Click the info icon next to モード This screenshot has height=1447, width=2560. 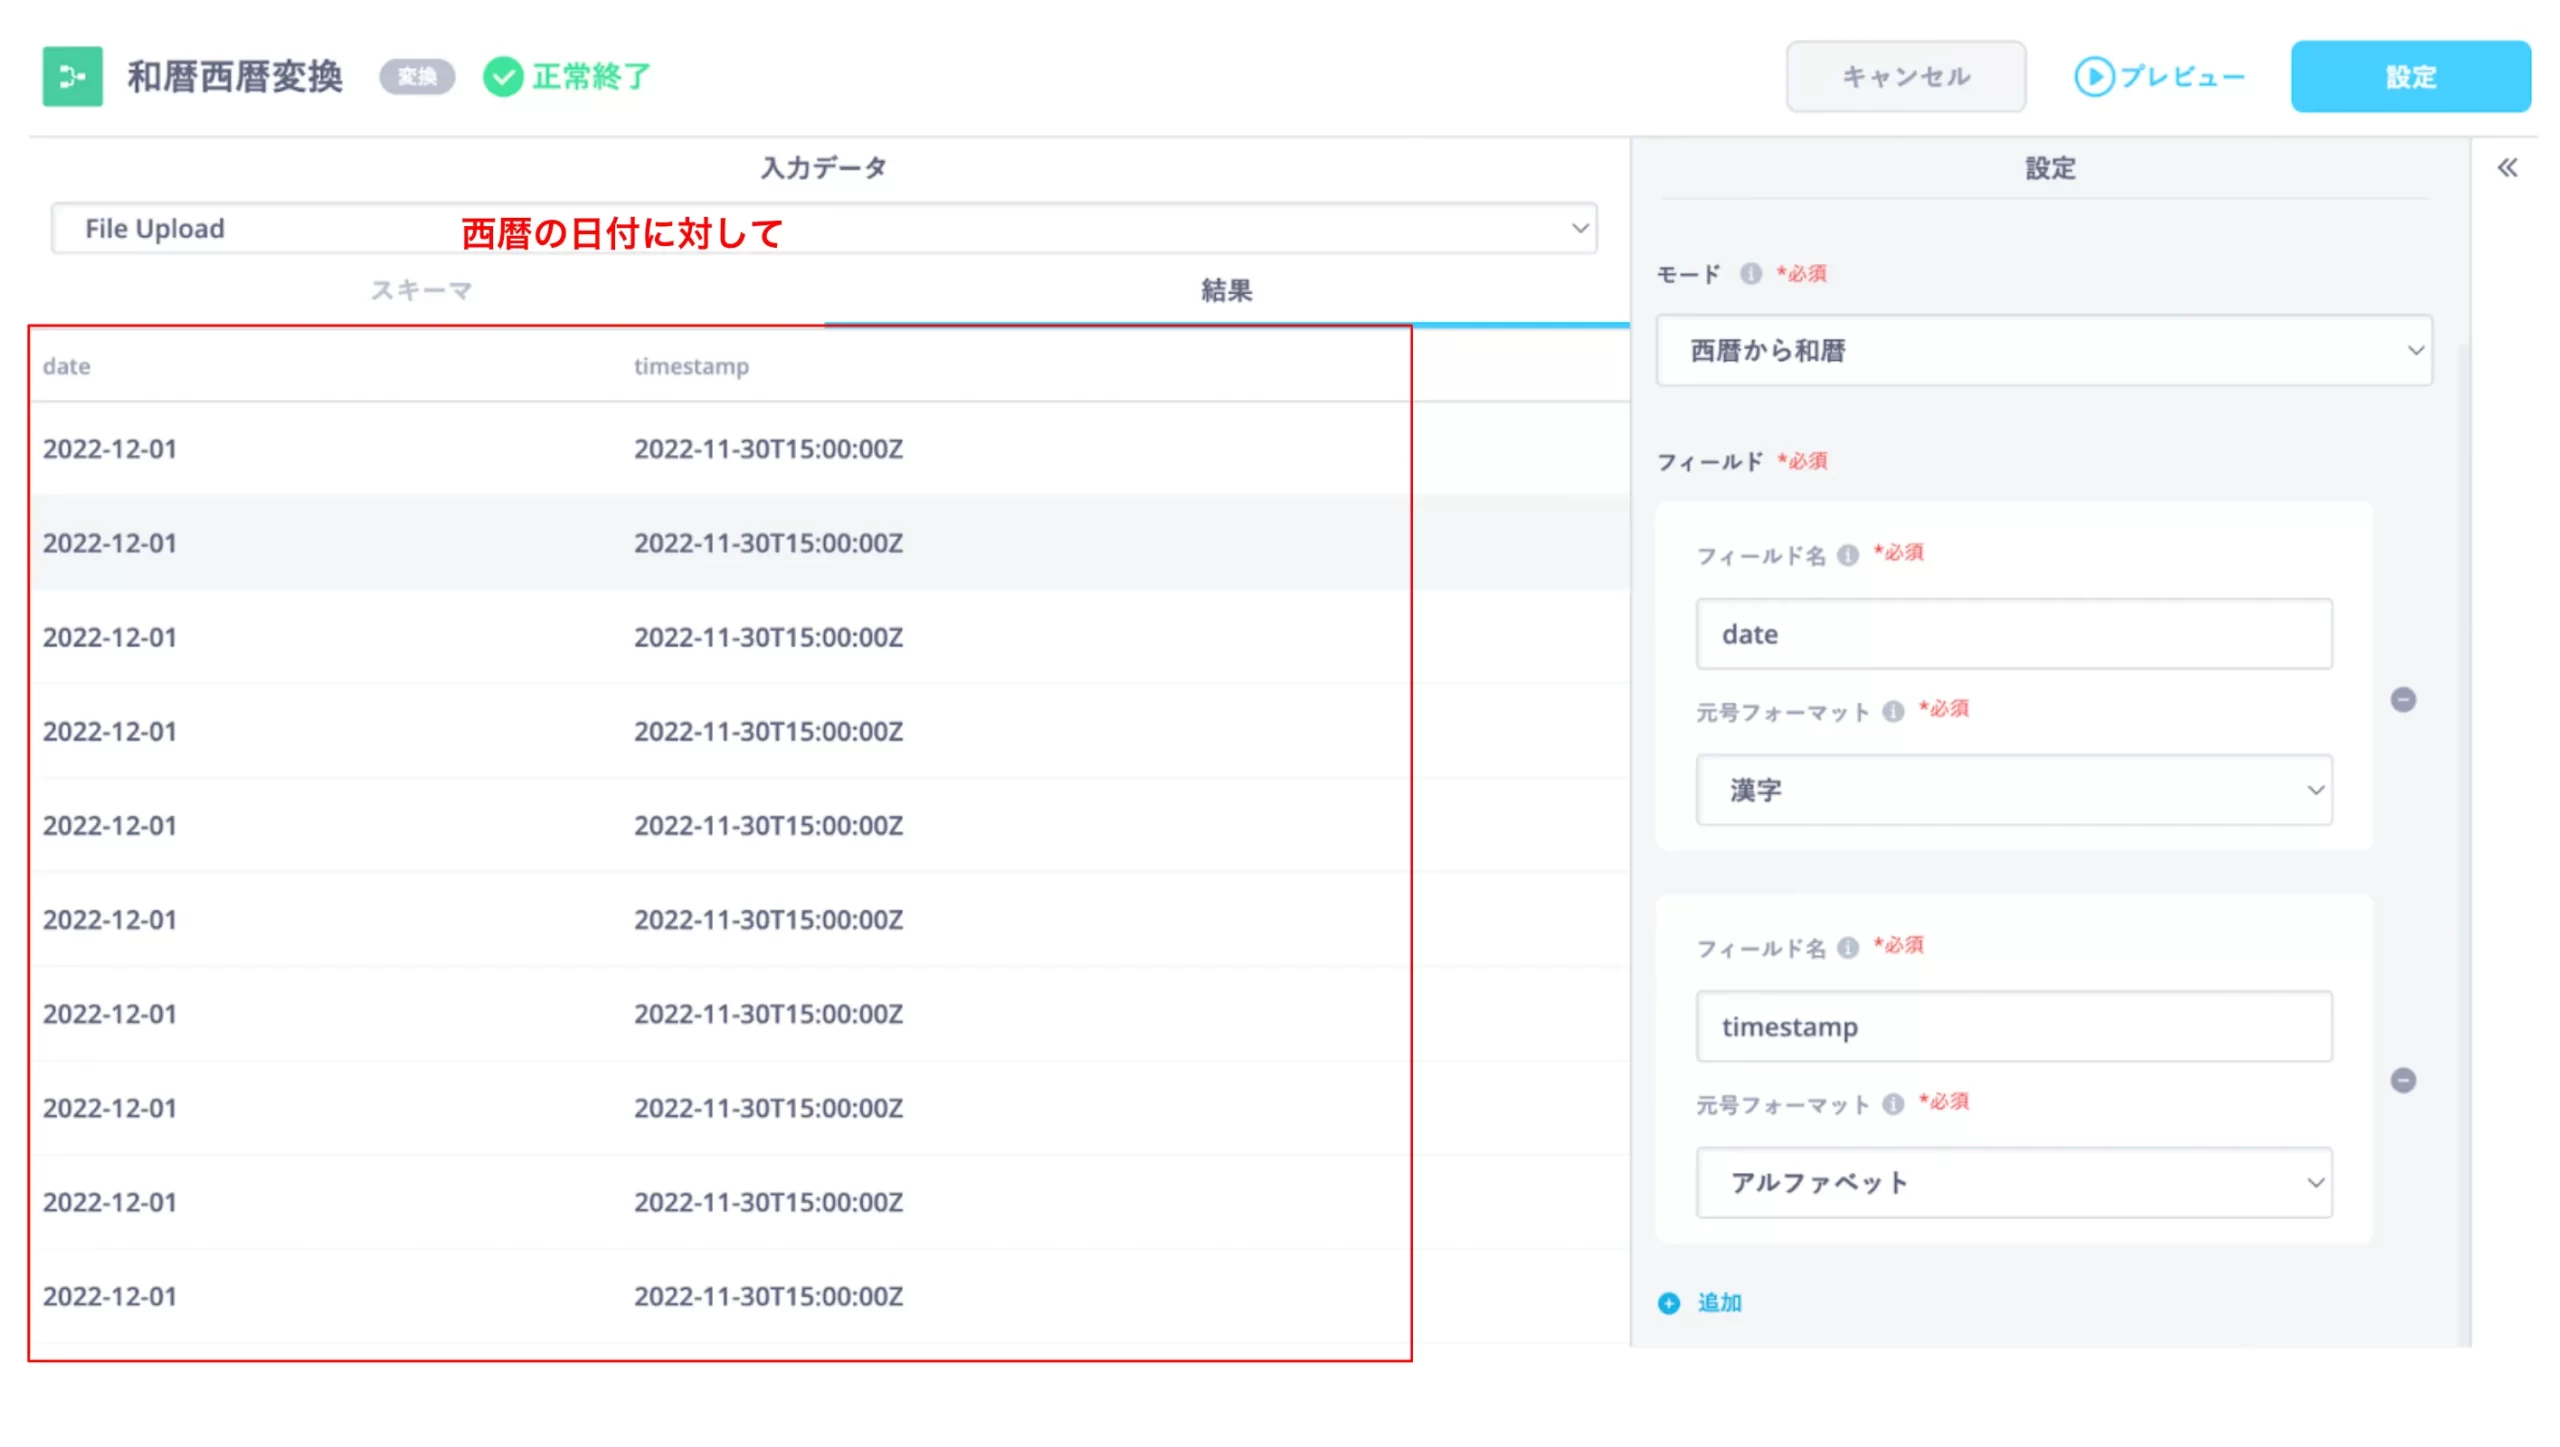1749,274
